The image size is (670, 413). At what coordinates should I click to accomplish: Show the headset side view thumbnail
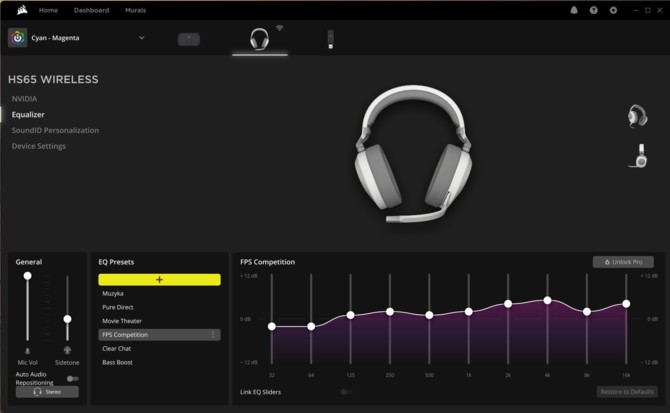639,155
